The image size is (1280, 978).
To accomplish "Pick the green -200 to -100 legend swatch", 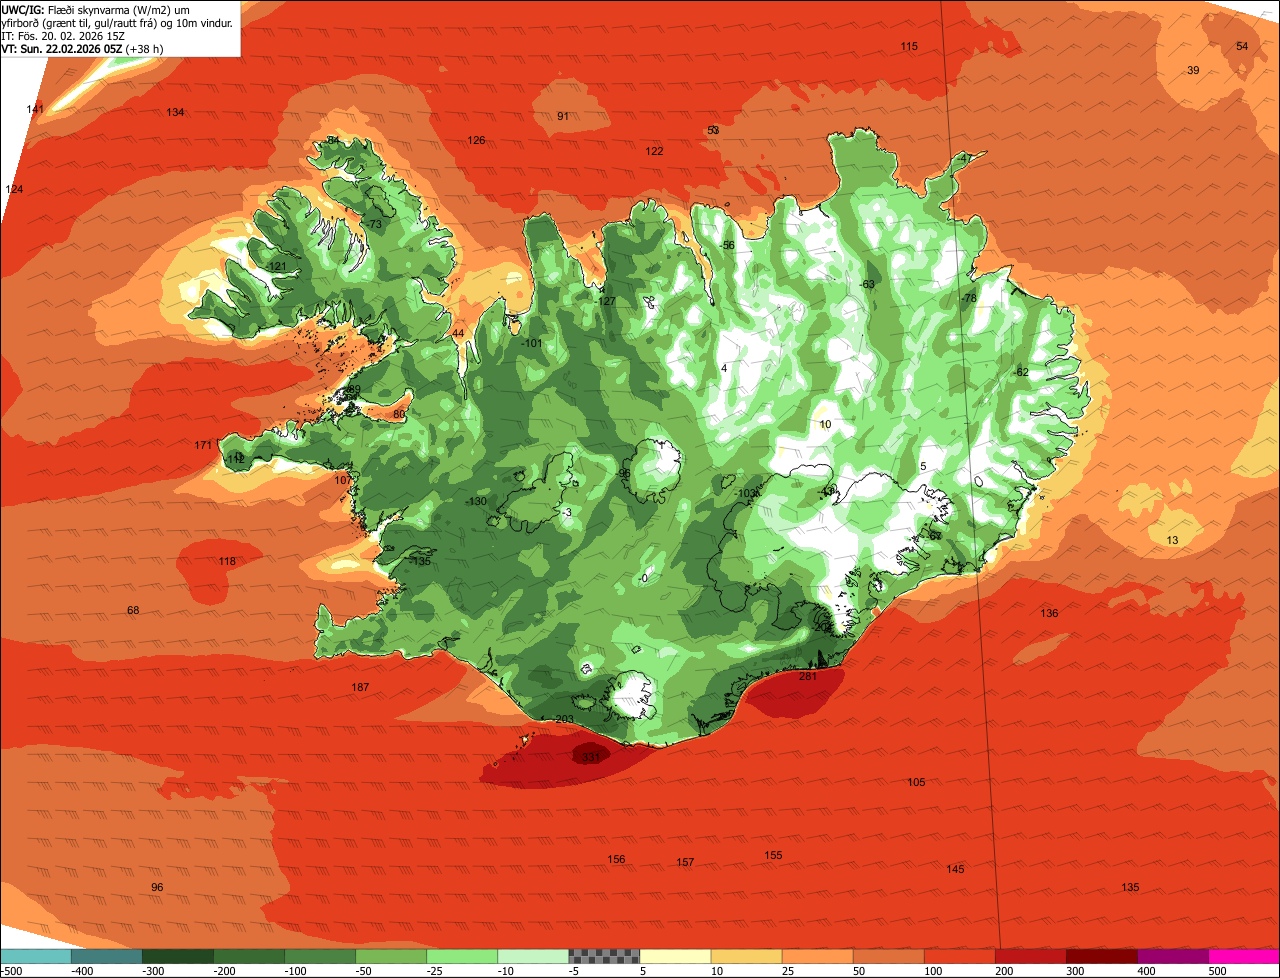I will pyautogui.click(x=249, y=956).
